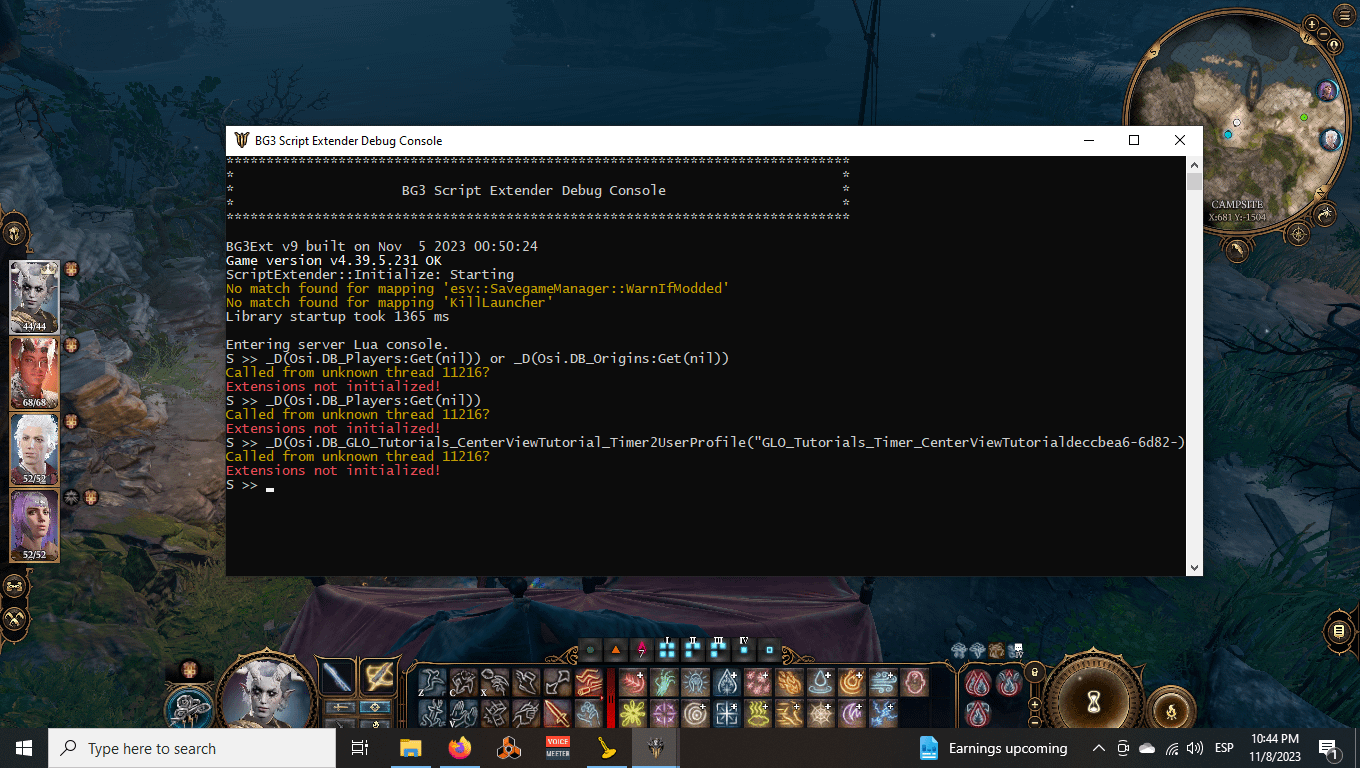This screenshot has width=1360, height=768.
Task: Click the console scrollbar up arrow
Action: point(1194,164)
